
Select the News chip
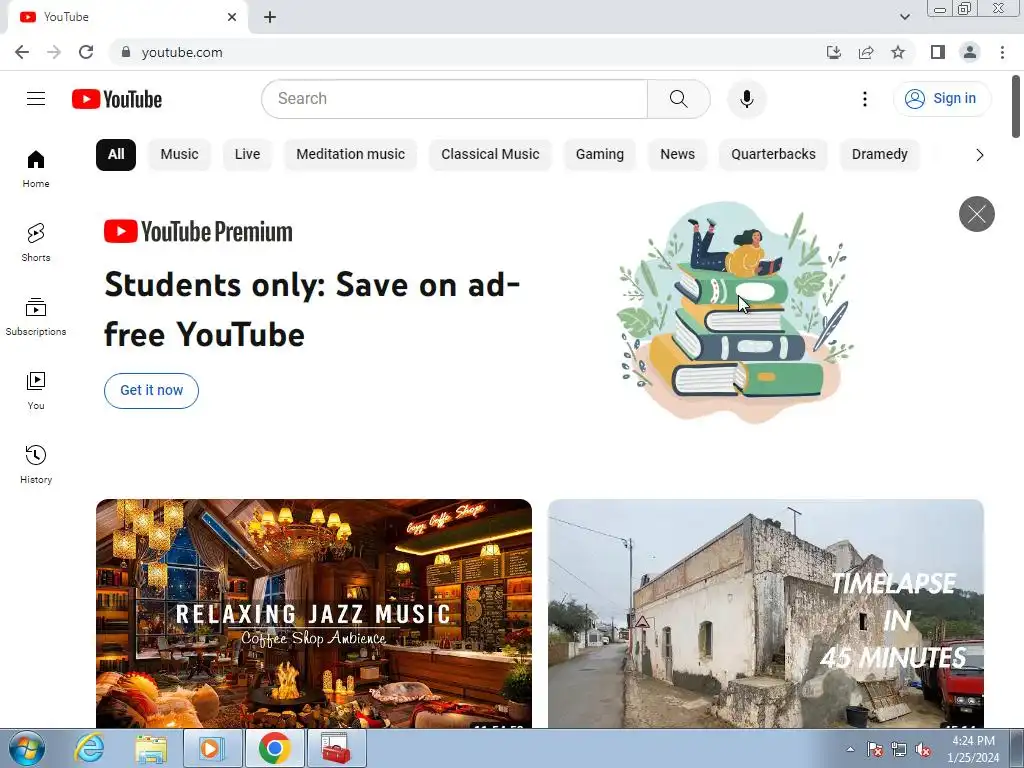point(677,155)
